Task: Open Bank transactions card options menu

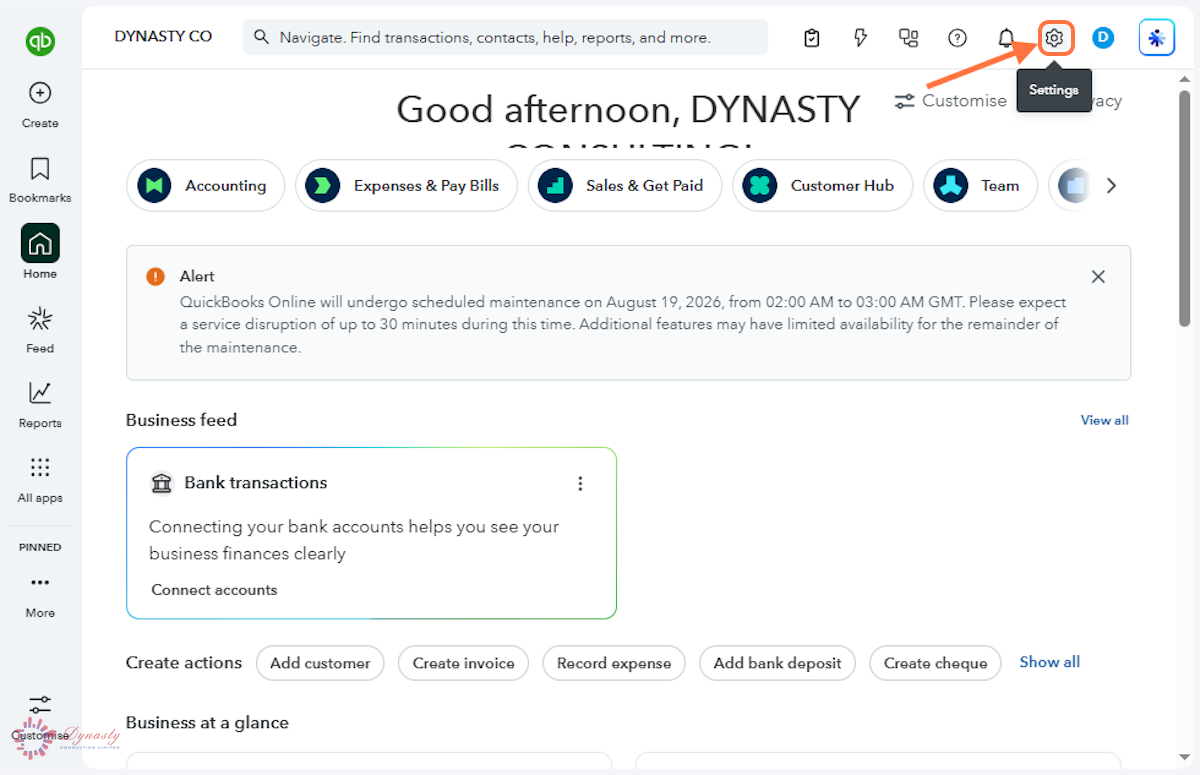Action: click(x=580, y=484)
